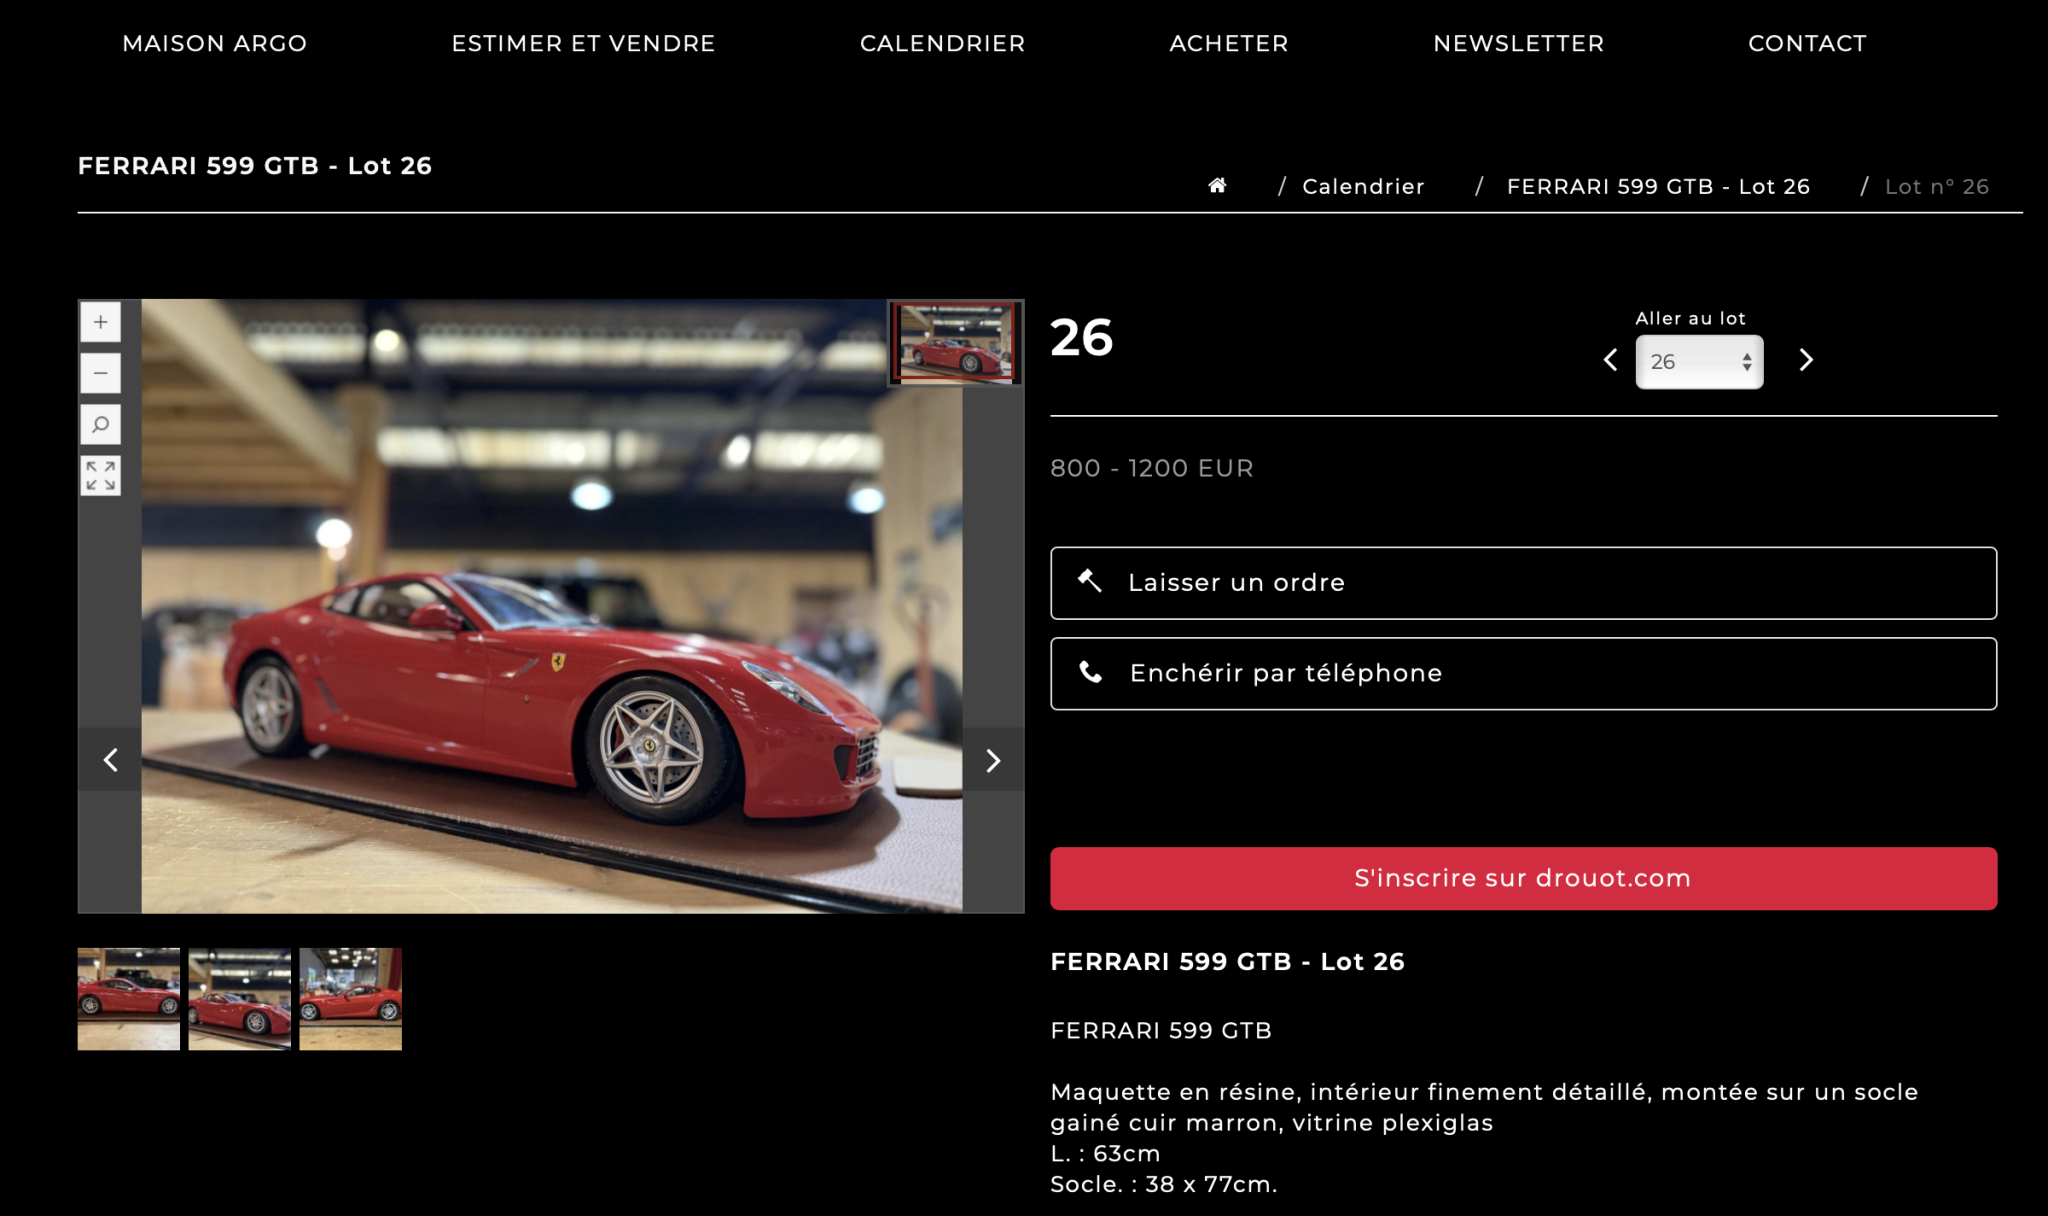The width and height of the screenshot is (2048, 1216).
Task: Toggle fullscreen image view icon
Action: [x=100, y=476]
